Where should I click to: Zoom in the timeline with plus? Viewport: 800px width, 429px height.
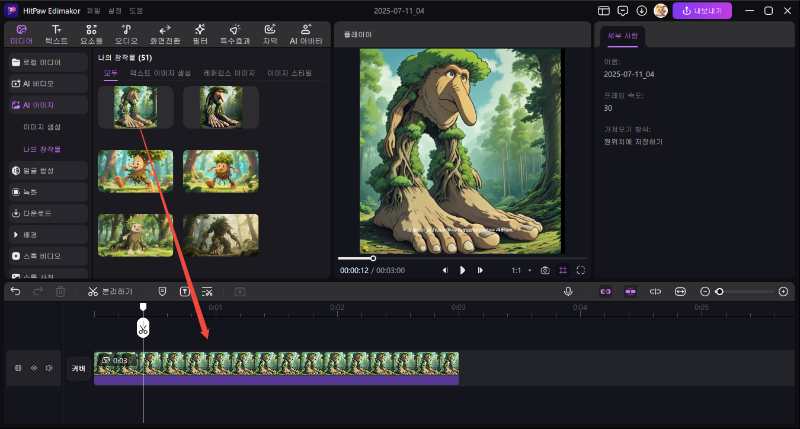[x=784, y=291]
